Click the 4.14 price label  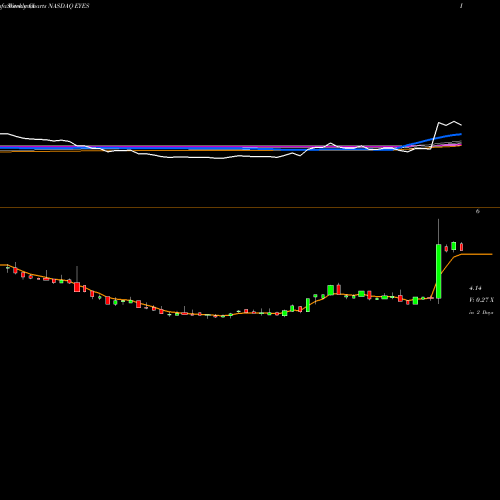[x=475, y=288]
